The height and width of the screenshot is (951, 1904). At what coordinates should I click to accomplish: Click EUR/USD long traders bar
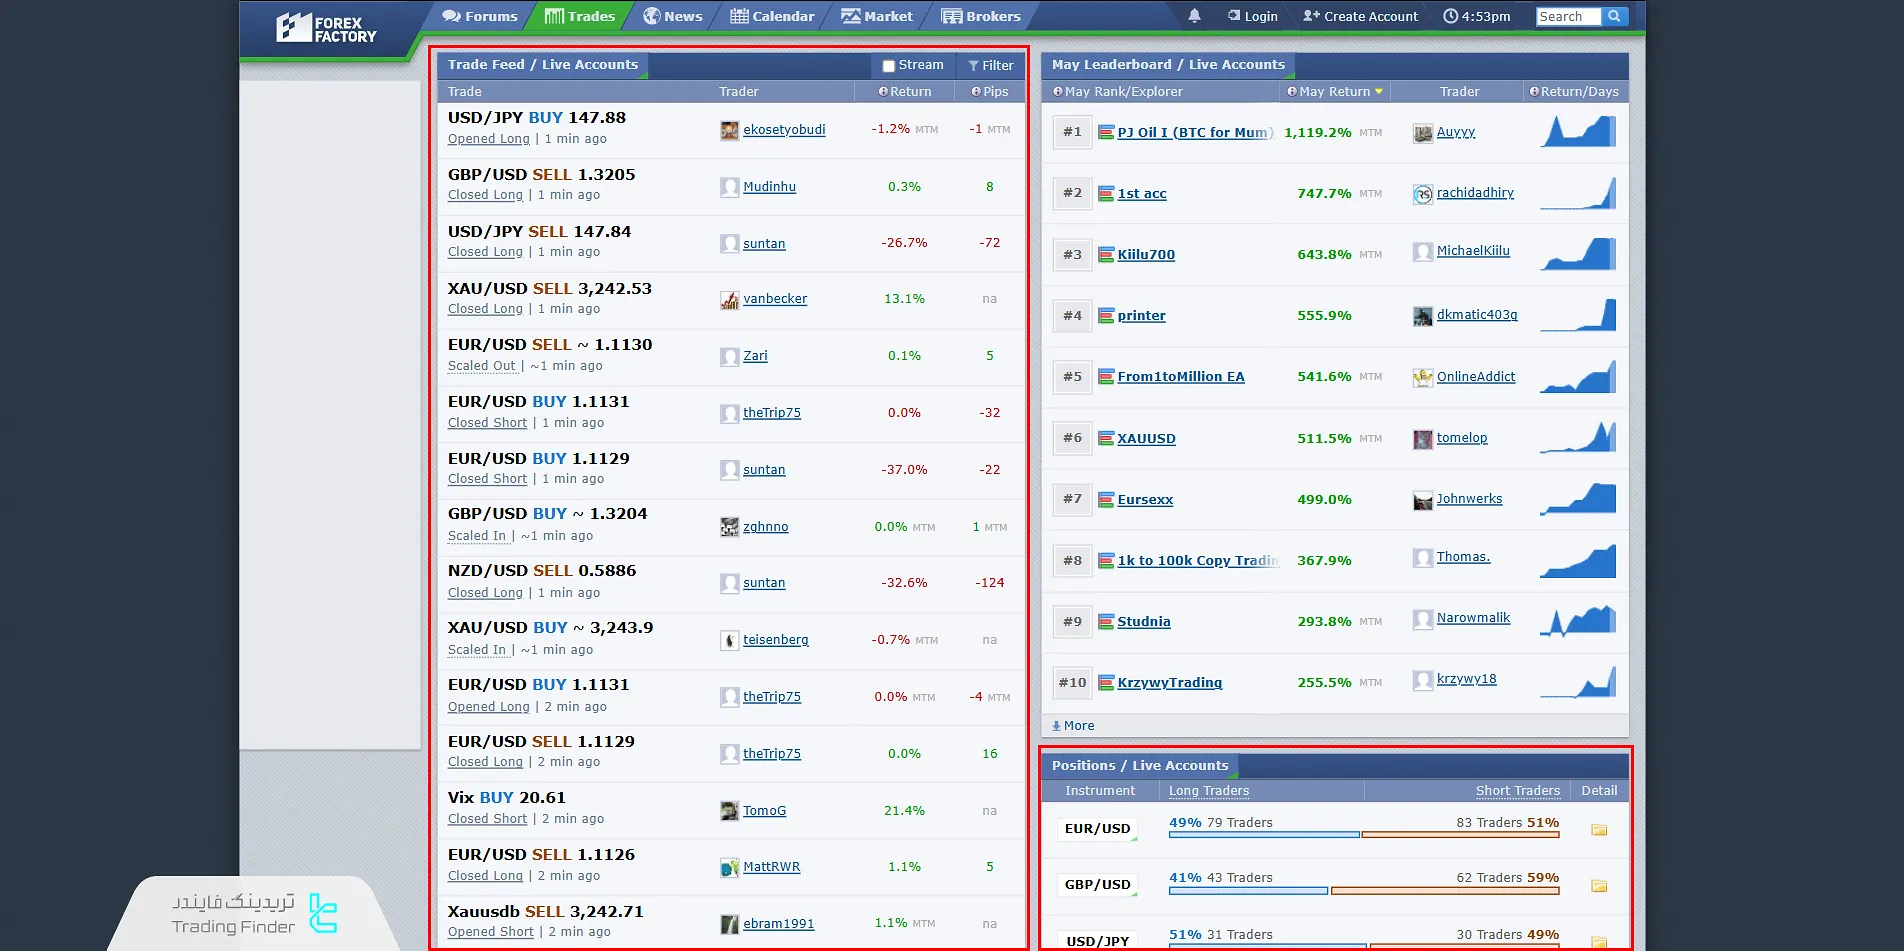tap(1264, 834)
